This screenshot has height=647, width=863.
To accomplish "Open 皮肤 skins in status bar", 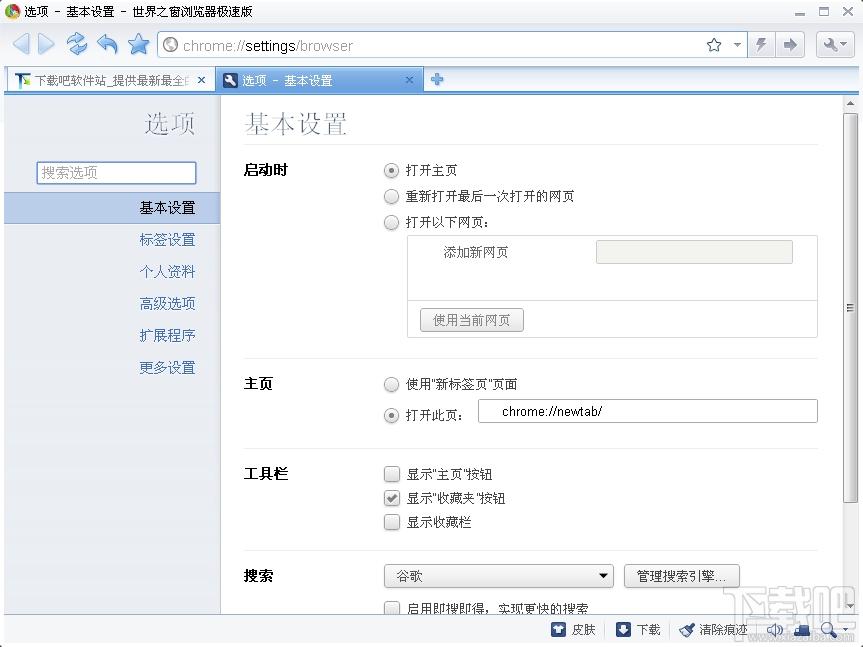I will coord(574,629).
